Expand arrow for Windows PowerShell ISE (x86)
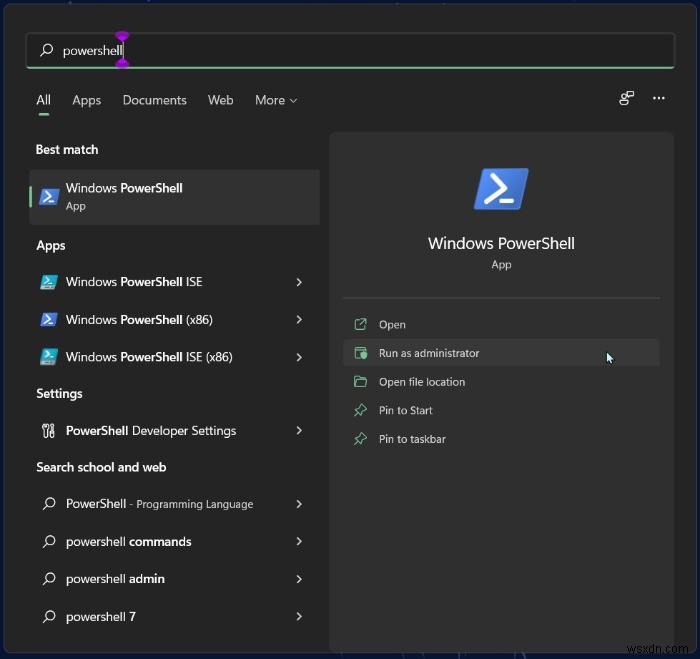700x659 pixels. (299, 357)
